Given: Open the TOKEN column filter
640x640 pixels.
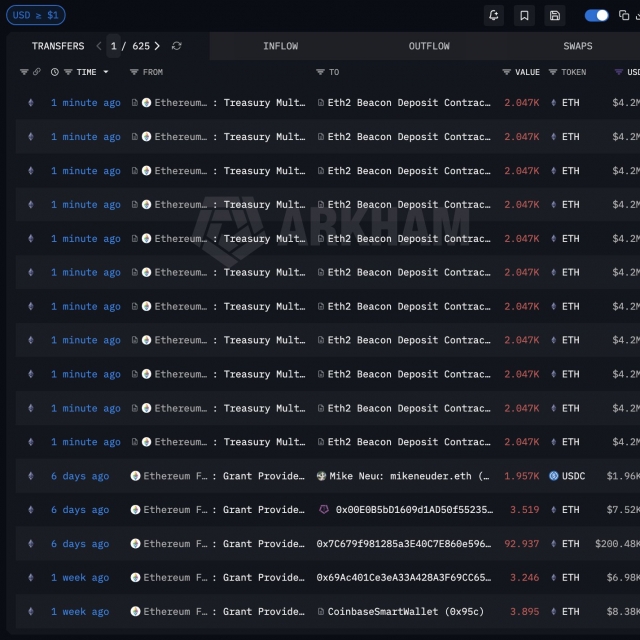Looking at the screenshot, I should click(553, 72).
